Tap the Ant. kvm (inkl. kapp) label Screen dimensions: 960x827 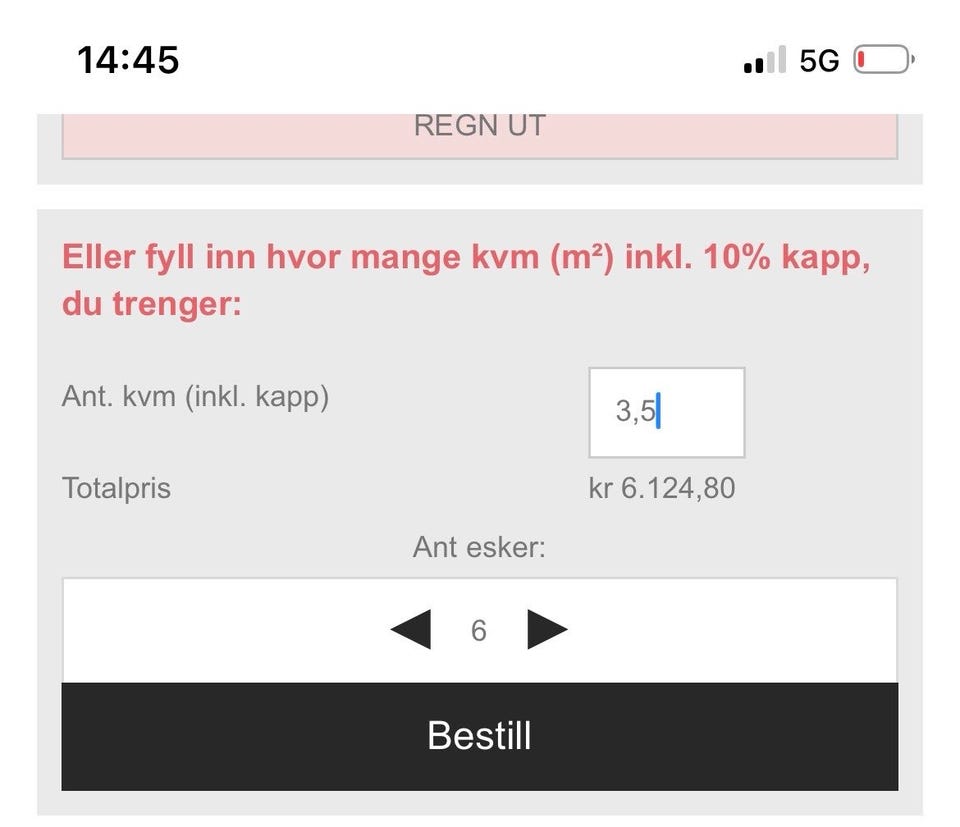click(x=195, y=397)
